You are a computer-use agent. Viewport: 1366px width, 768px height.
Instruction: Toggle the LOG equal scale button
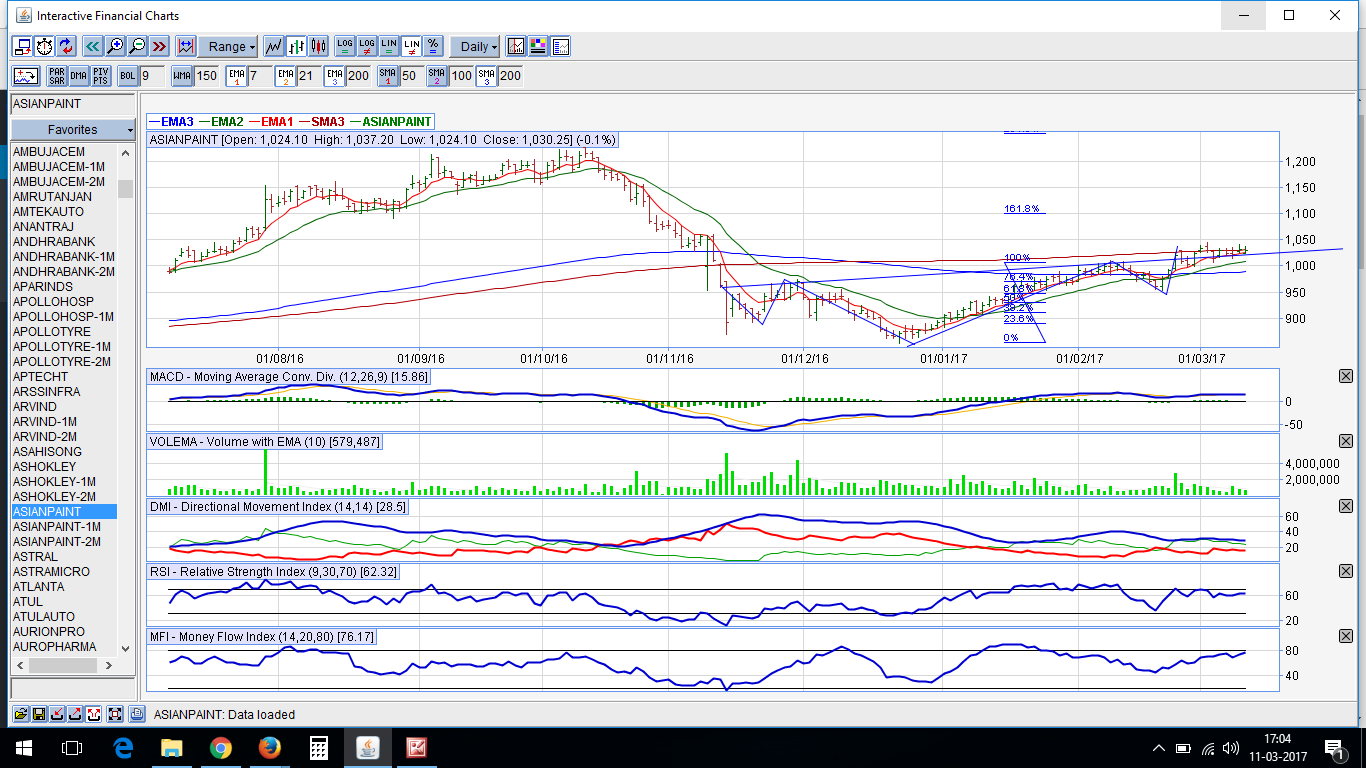tap(345, 47)
